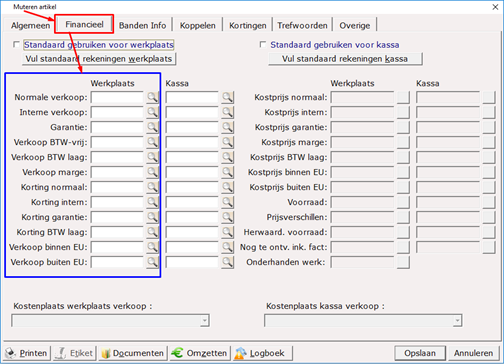Click Werkplaats Voorraad lookup button
Screen dimensions: 504x364
tap(403, 202)
